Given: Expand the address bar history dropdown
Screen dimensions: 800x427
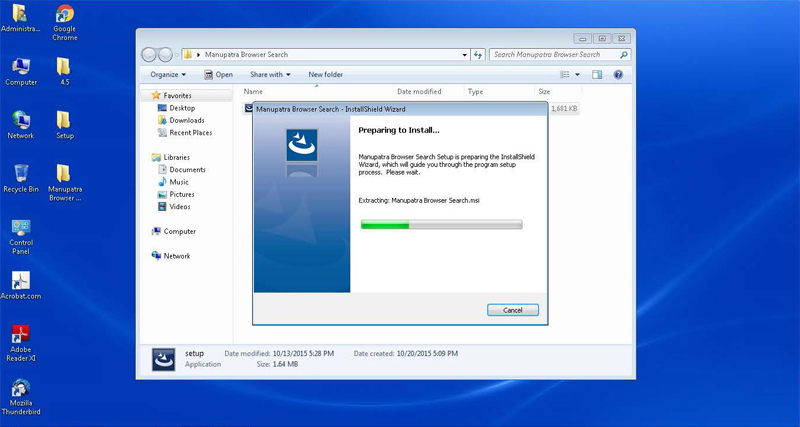Looking at the screenshot, I should click(464, 55).
